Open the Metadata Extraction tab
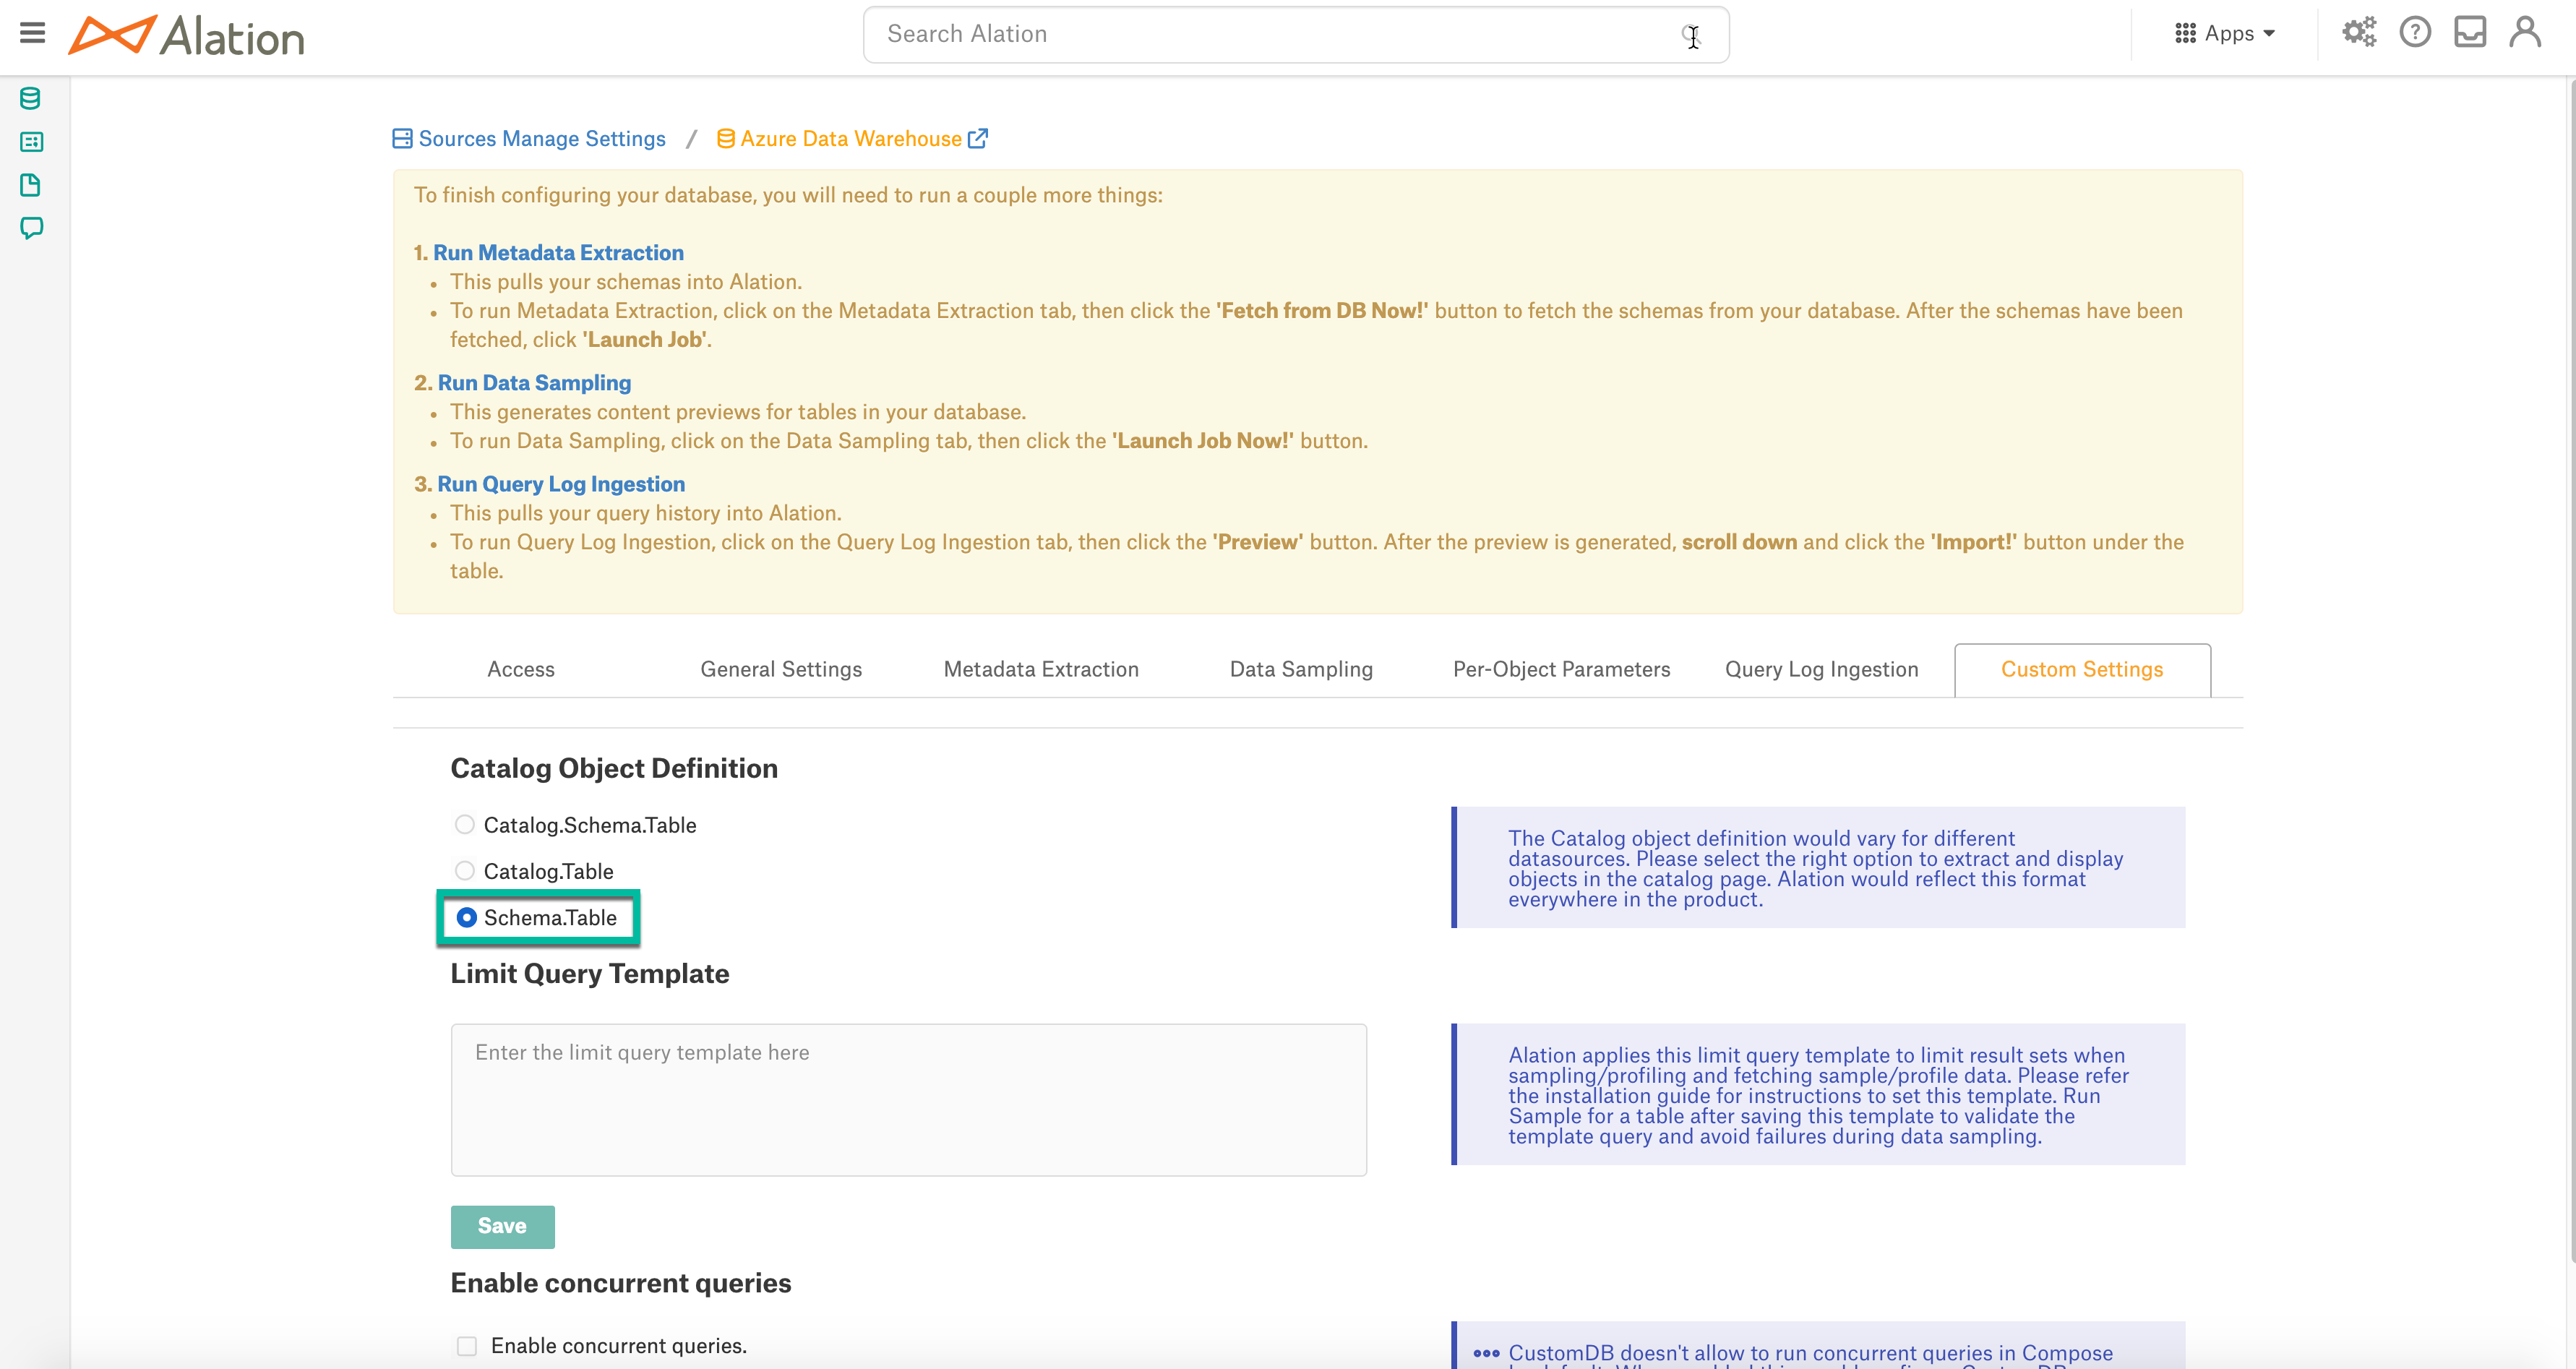 coord(1041,669)
